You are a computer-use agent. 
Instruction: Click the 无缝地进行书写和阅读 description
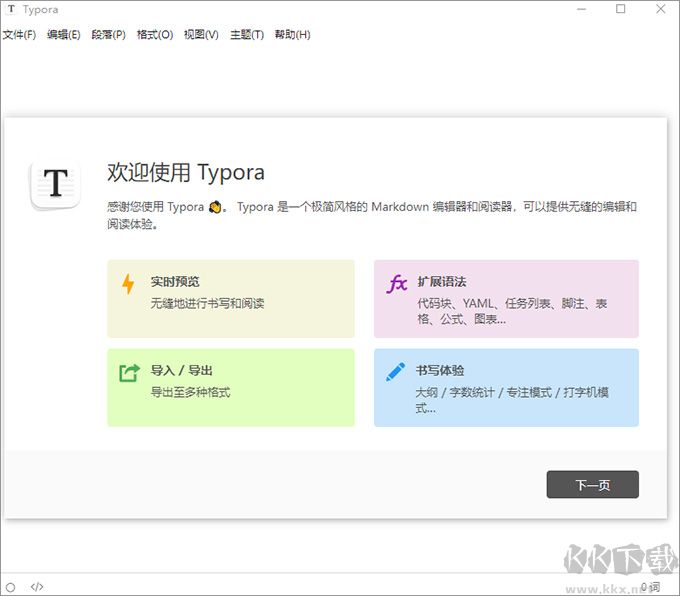pos(207,303)
